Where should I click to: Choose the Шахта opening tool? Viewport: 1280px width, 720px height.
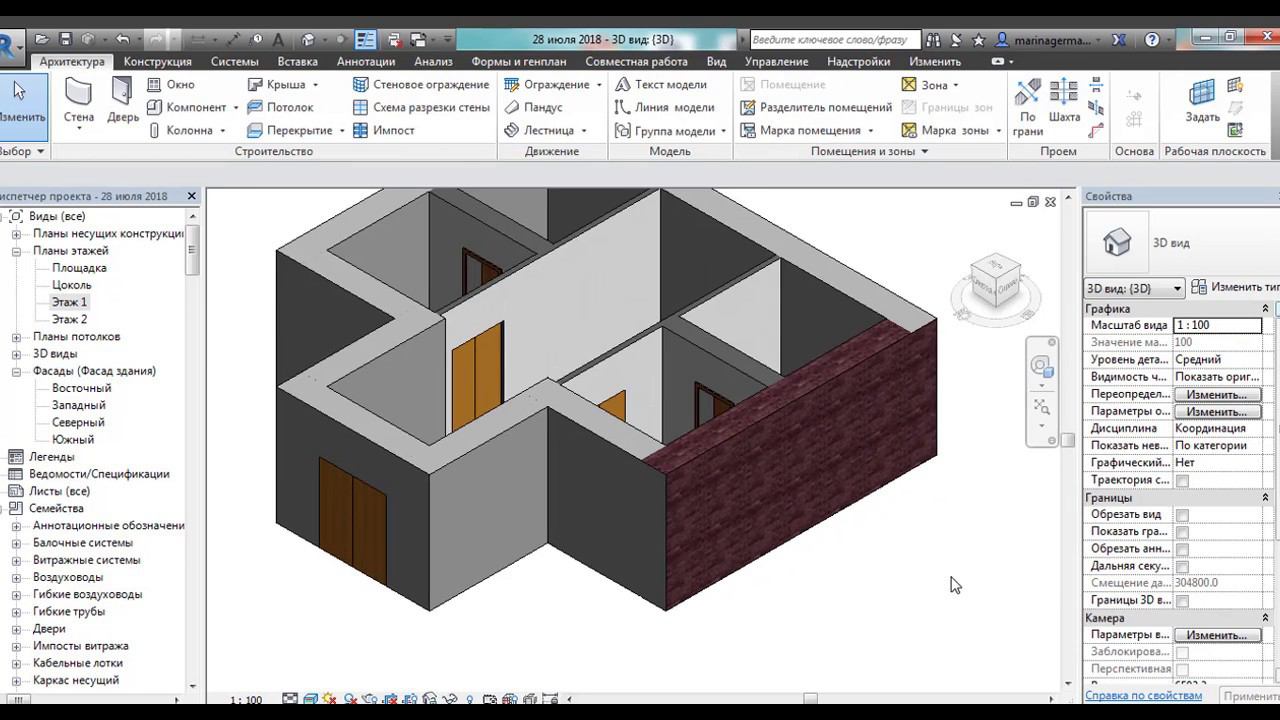coord(1064,102)
